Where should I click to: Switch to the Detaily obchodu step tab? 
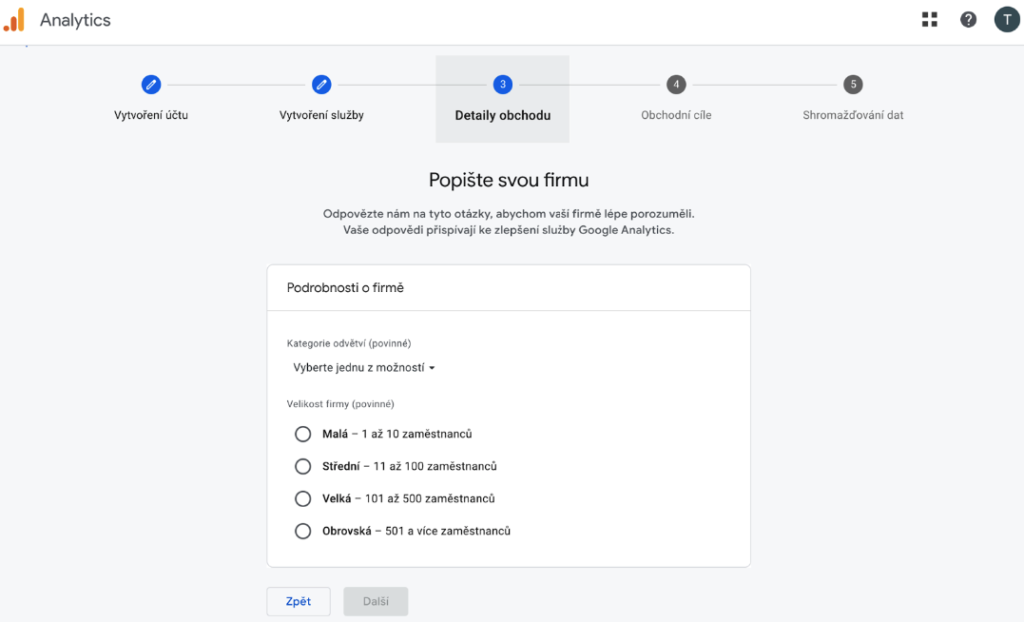(x=503, y=115)
